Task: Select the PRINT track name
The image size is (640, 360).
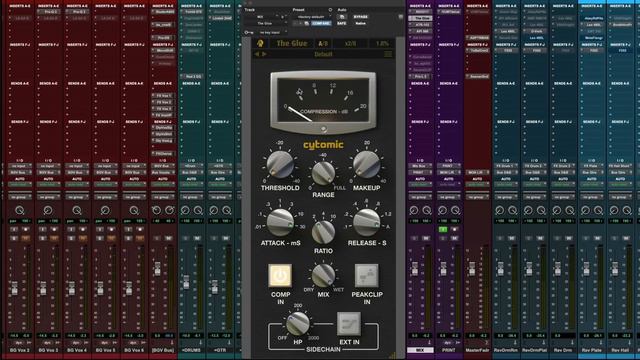Action: [x=449, y=350]
